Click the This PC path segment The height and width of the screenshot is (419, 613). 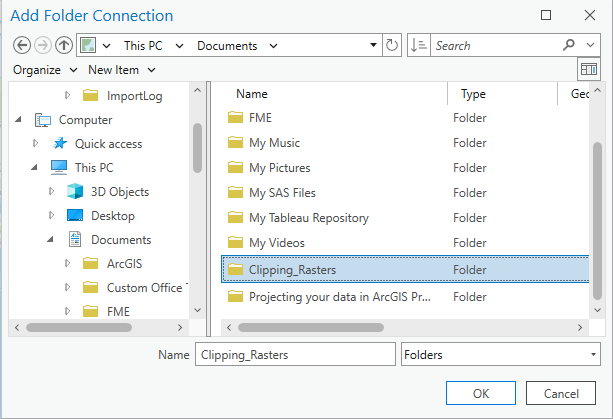tap(143, 46)
